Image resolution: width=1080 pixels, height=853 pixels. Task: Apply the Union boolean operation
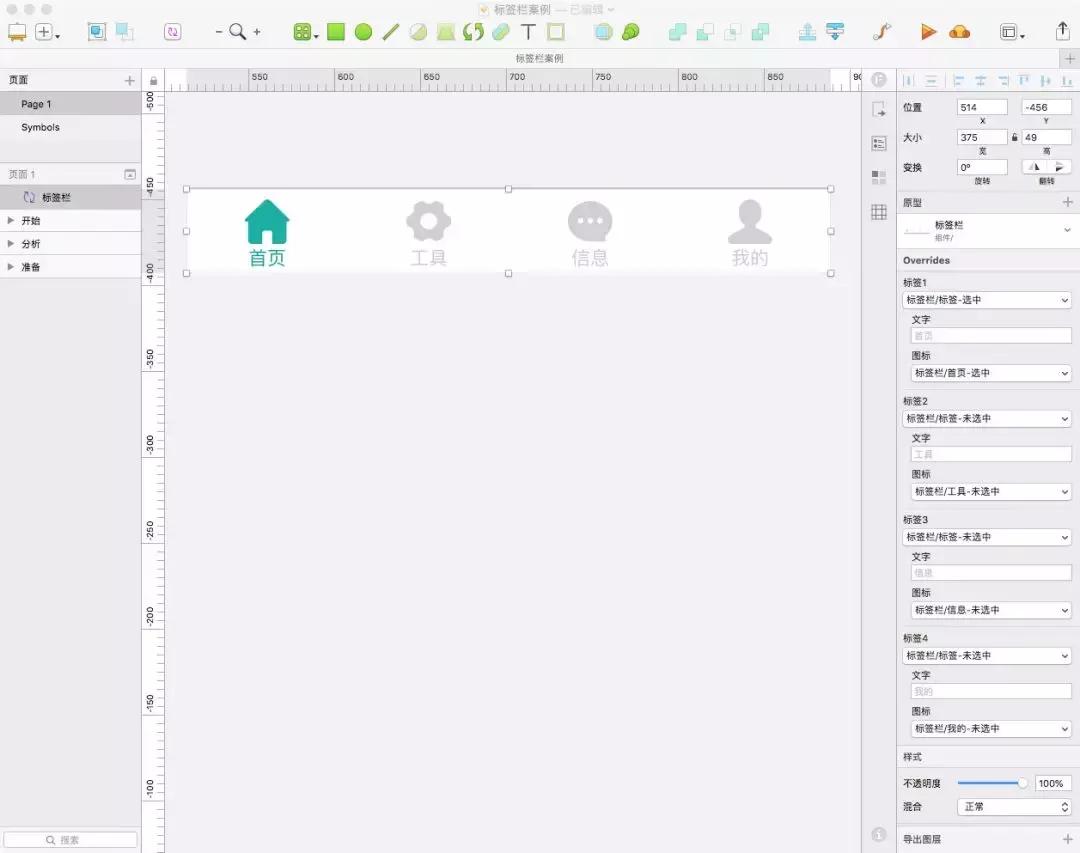pyautogui.click(x=676, y=31)
